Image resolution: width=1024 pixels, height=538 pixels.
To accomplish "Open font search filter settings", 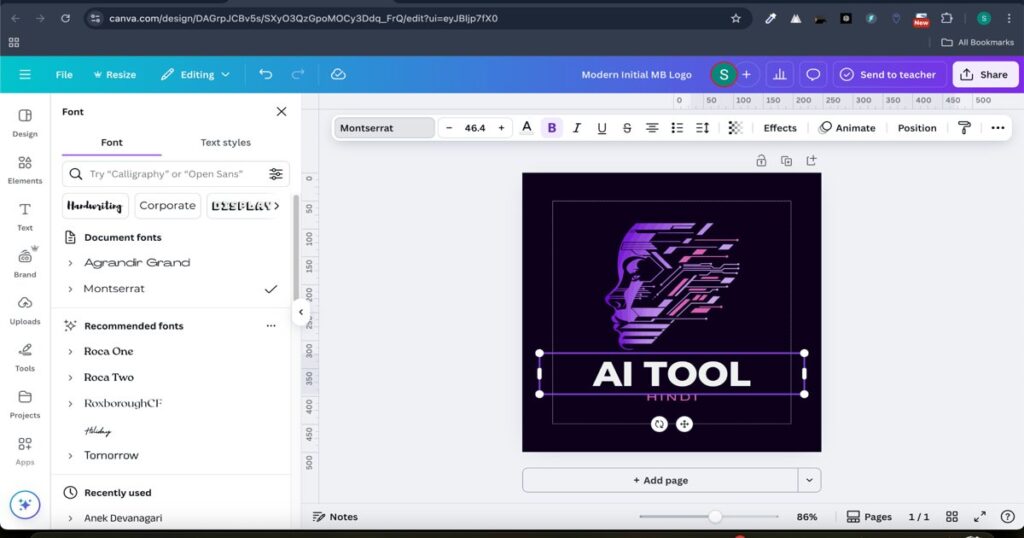I will click(276, 174).
